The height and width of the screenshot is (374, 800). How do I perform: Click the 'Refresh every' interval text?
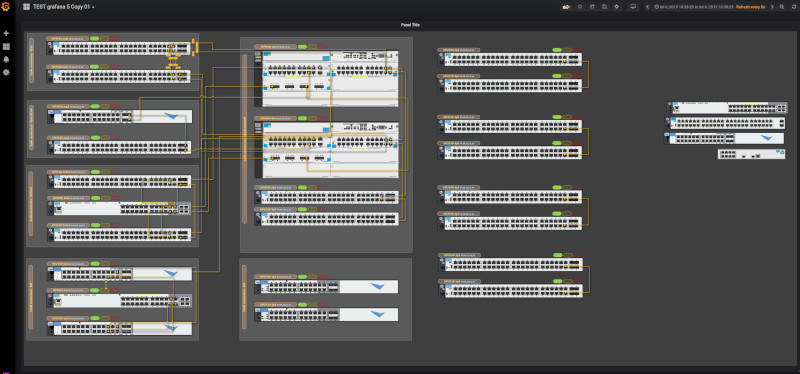(x=751, y=7)
